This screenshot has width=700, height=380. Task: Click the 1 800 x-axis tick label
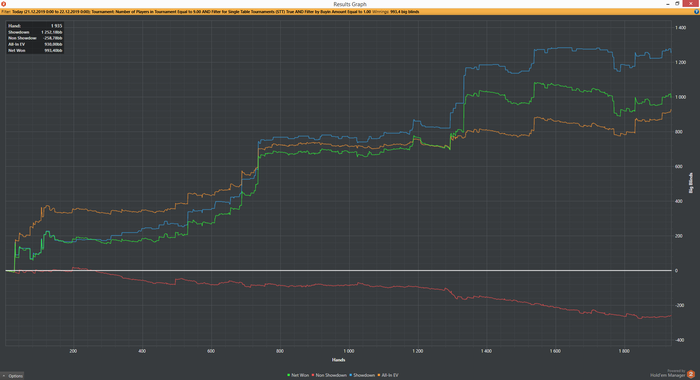pyautogui.click(x=624, y=351)
